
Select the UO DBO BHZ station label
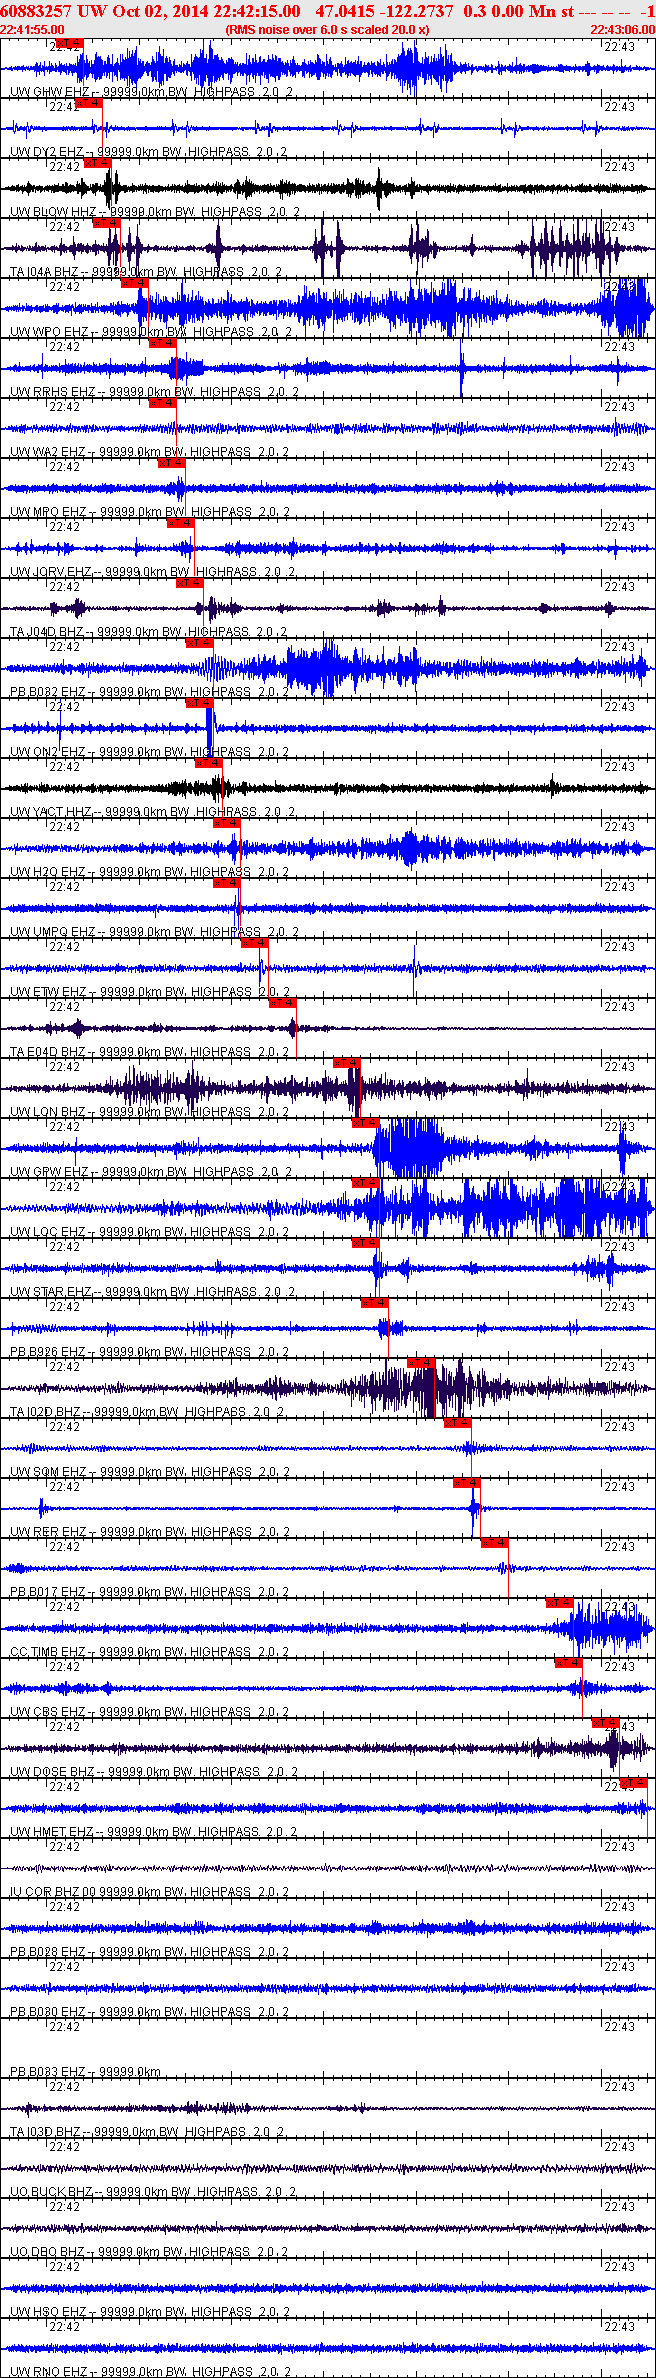(x=49, y=2252)
